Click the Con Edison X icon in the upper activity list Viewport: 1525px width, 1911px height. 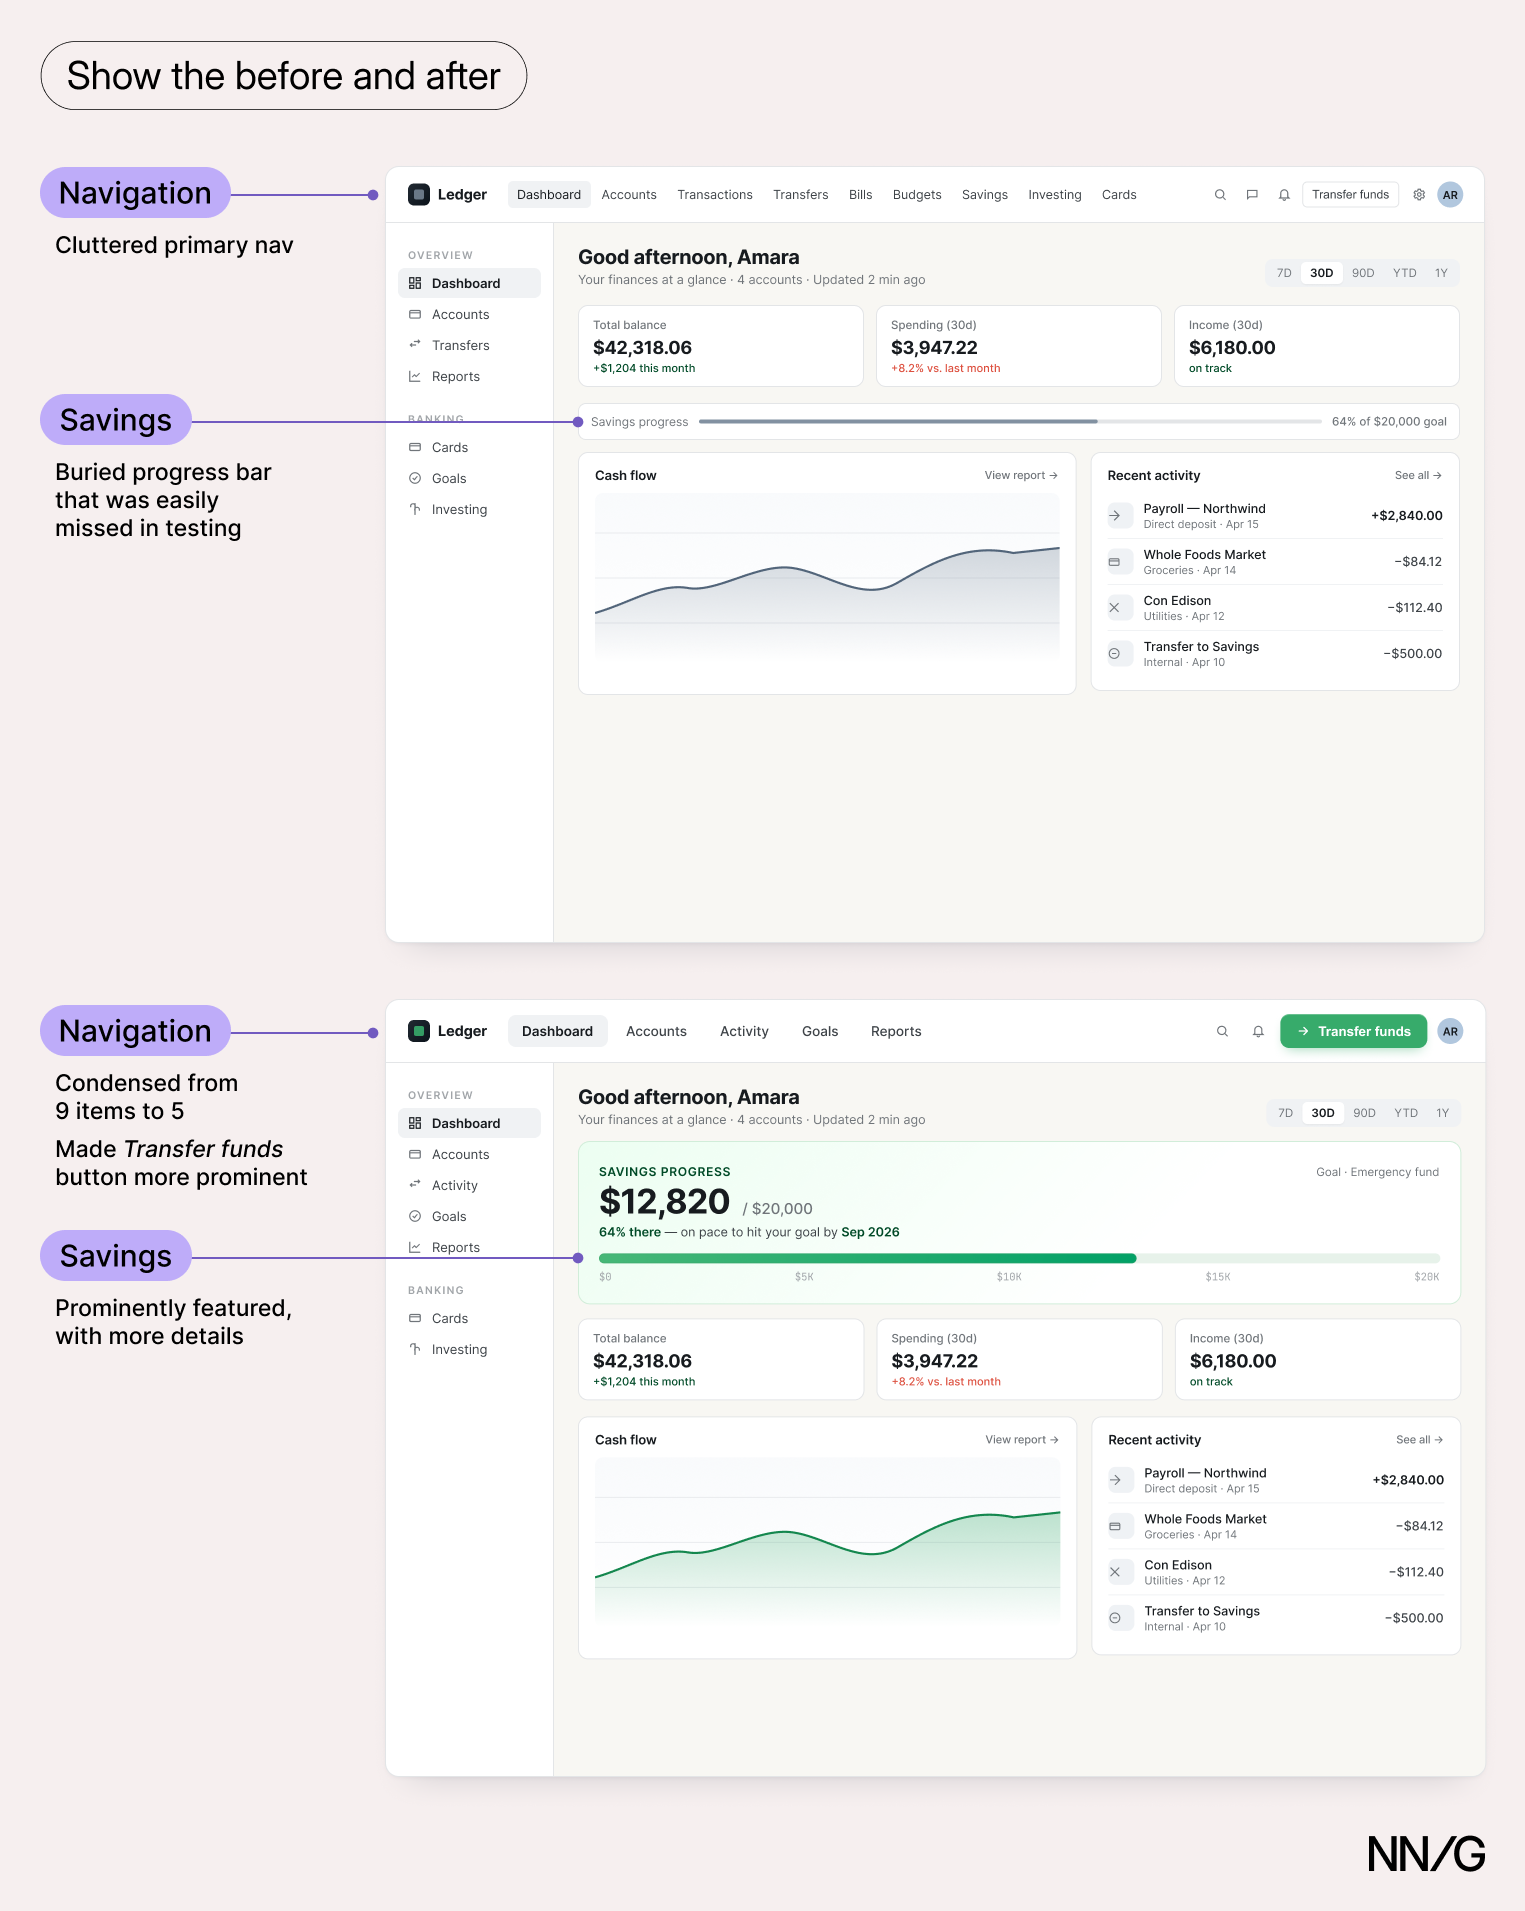coord(1114,607)
